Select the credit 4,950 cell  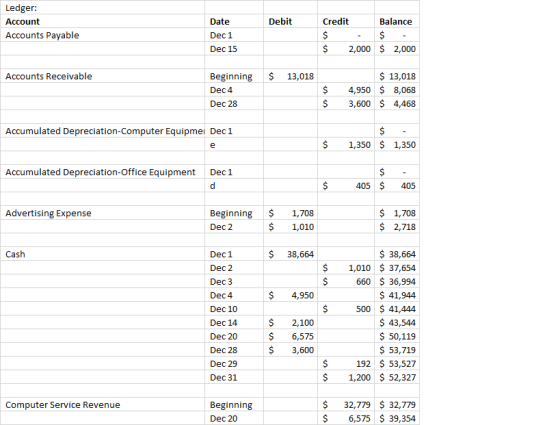click(x=346, y=90)
